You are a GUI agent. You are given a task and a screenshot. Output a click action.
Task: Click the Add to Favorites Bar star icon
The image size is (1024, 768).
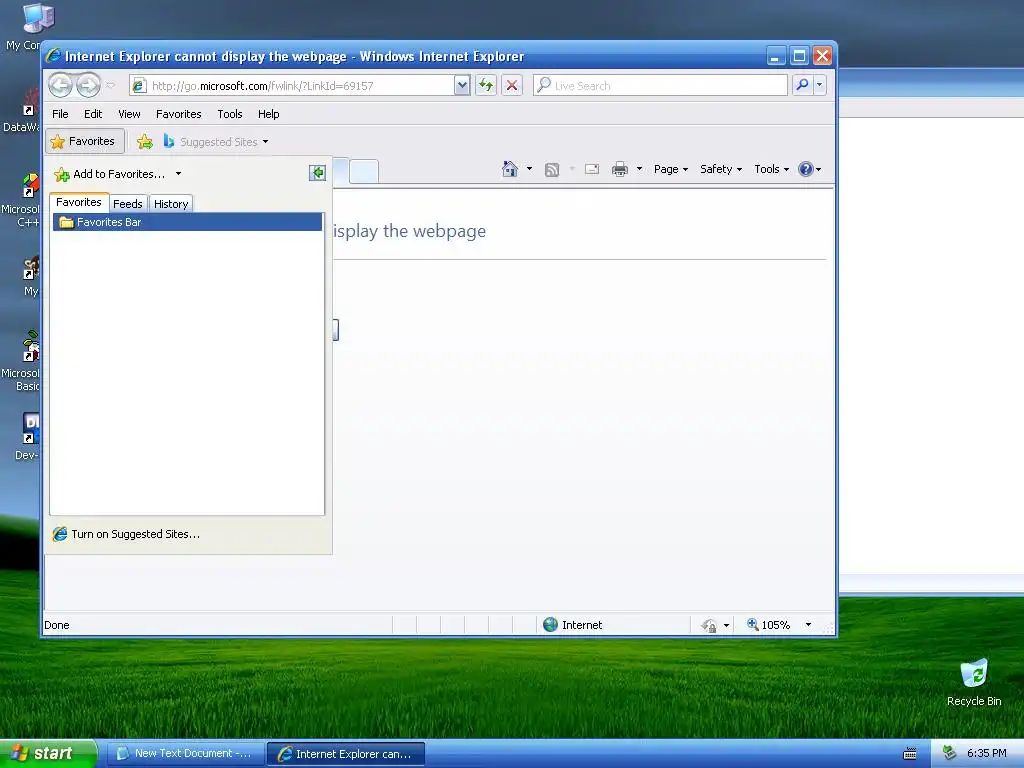pos(145,142)
